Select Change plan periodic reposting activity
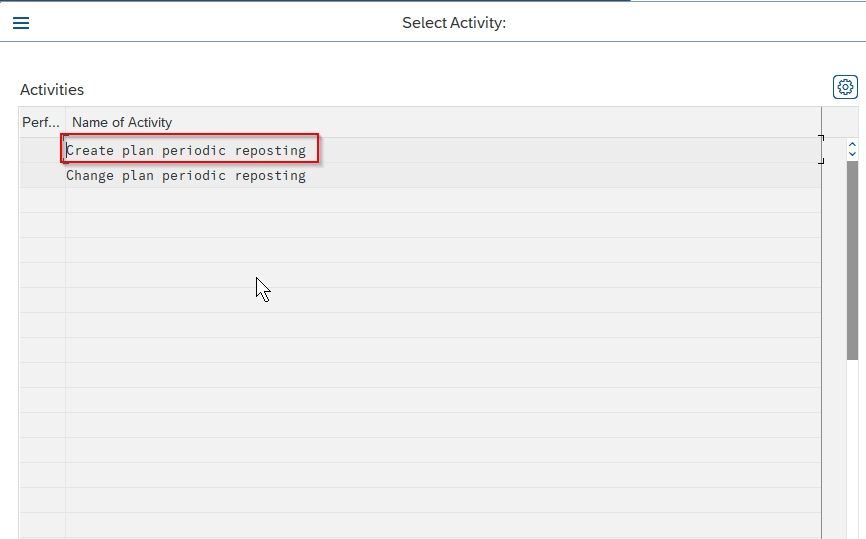This screenshot has height=539, width=866. pyautogui.click(x=186, y=176)
